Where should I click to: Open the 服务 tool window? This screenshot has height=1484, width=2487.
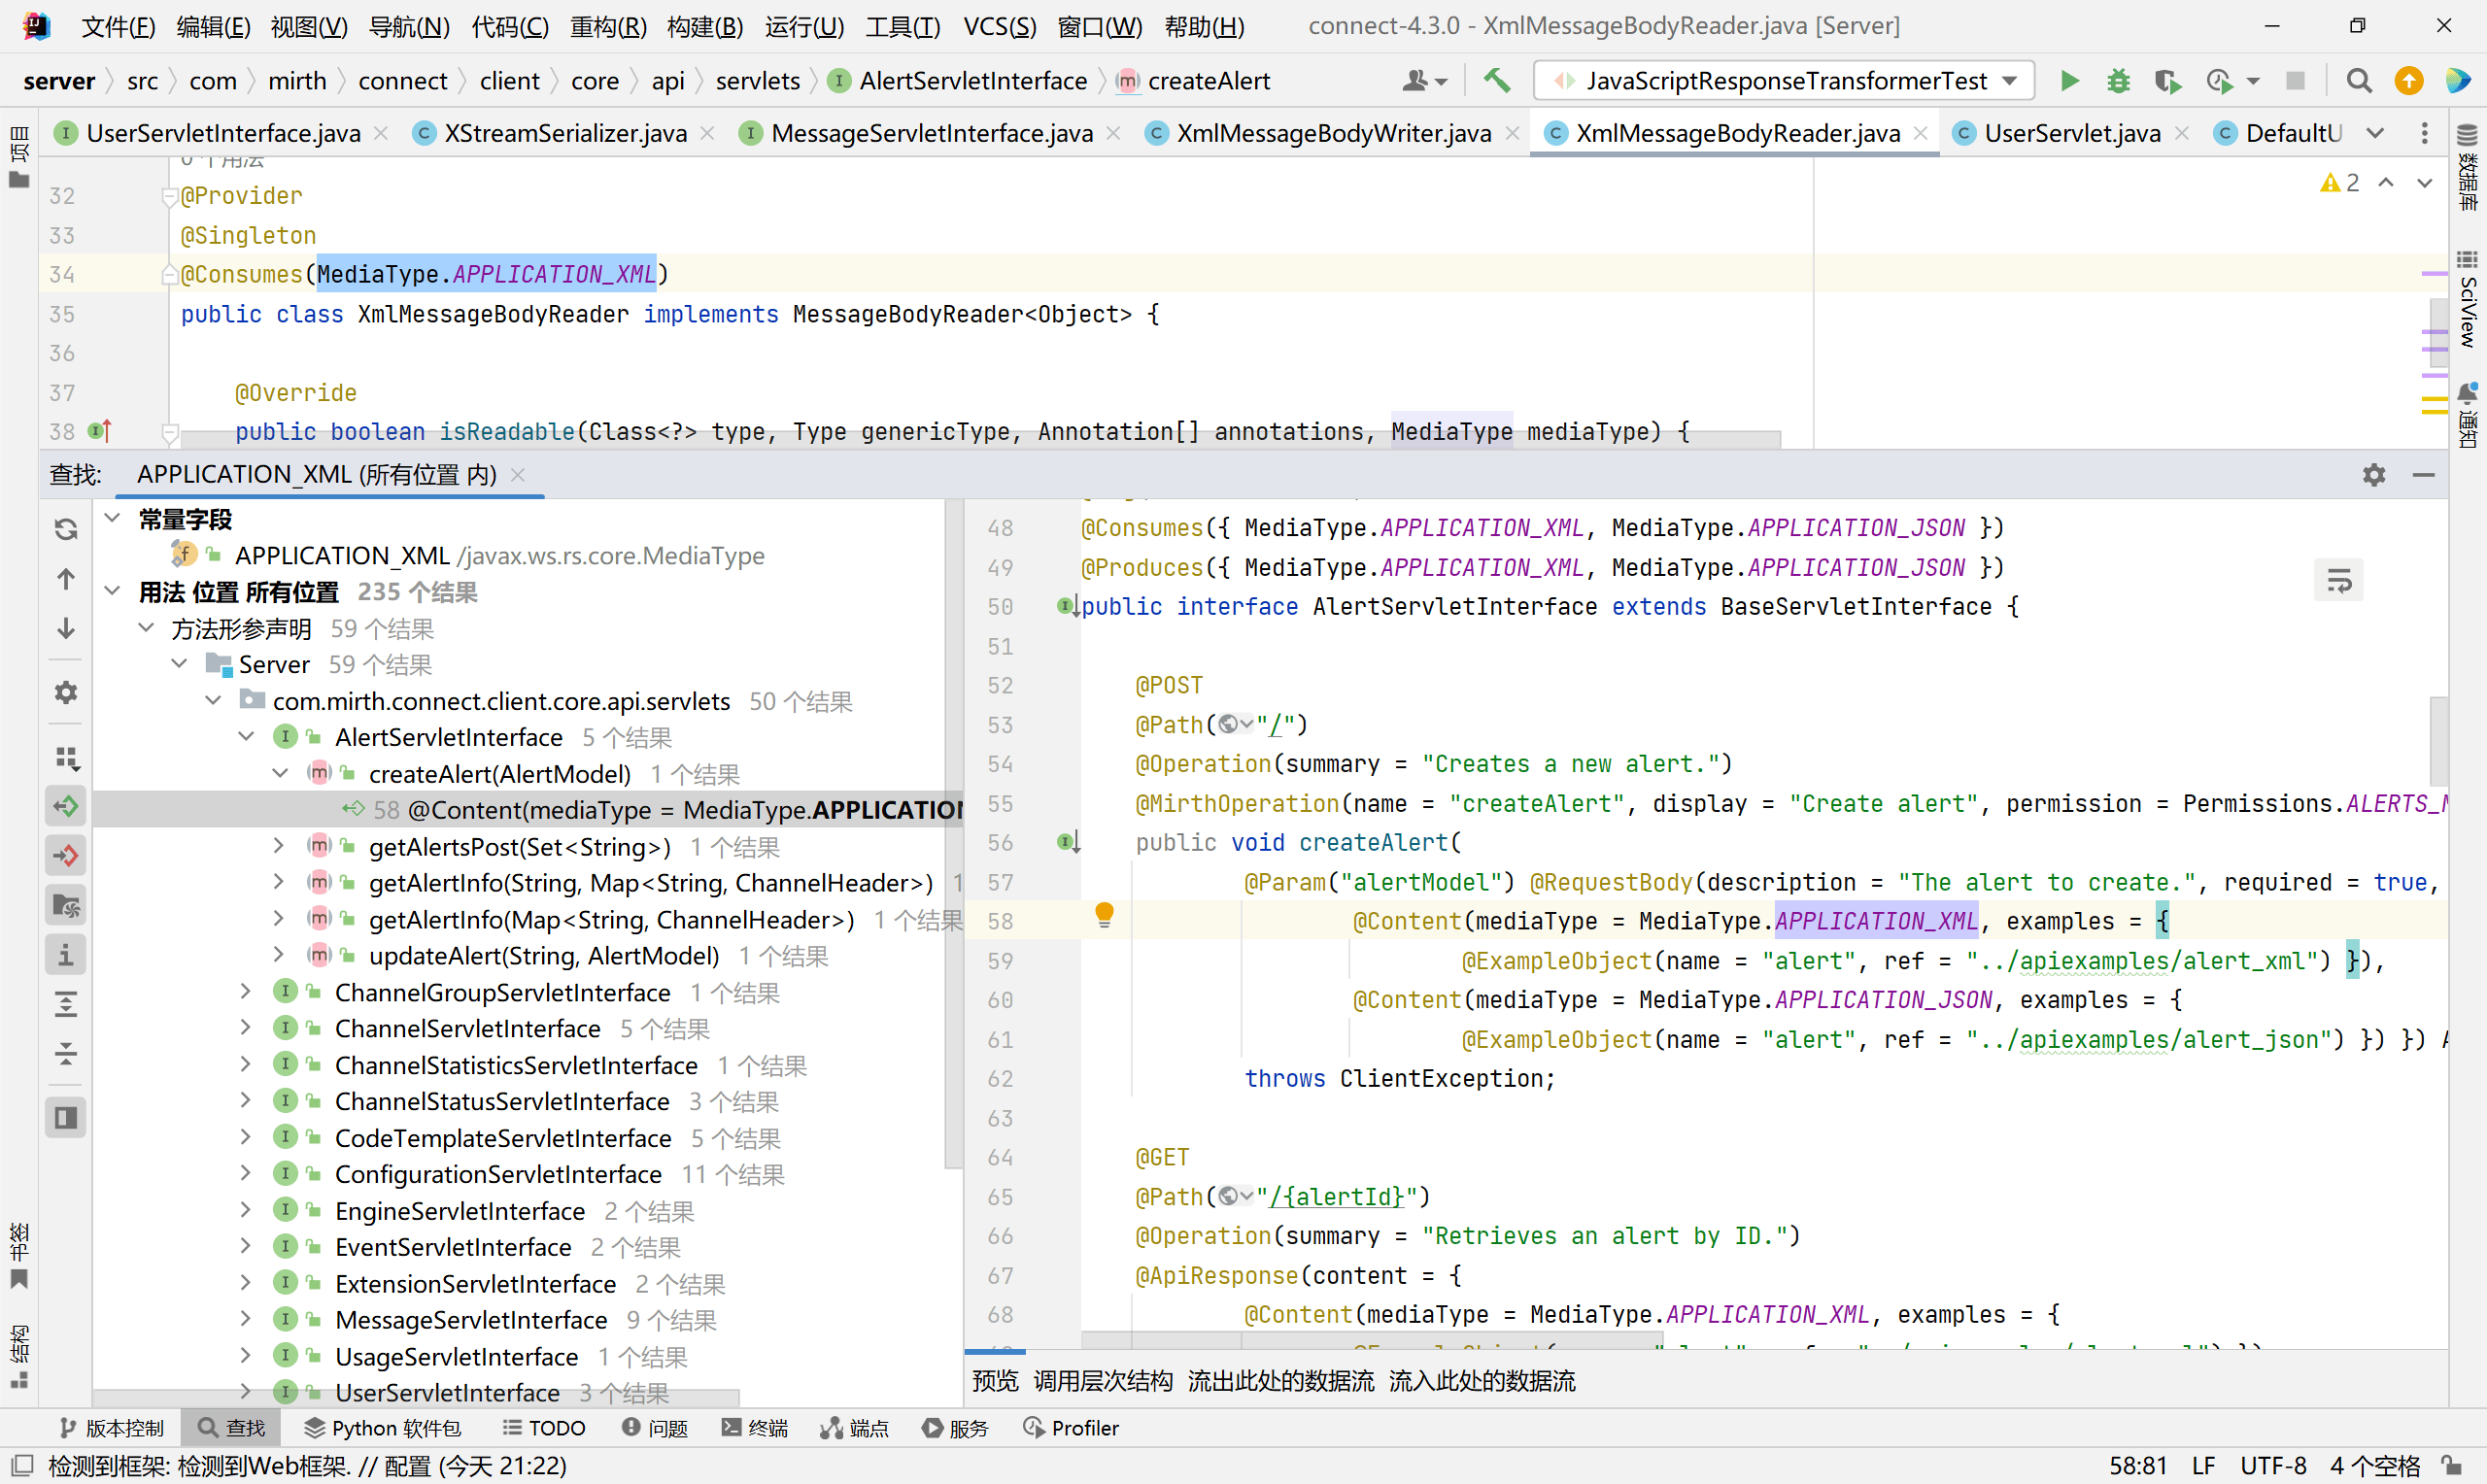coord(955,1428)
